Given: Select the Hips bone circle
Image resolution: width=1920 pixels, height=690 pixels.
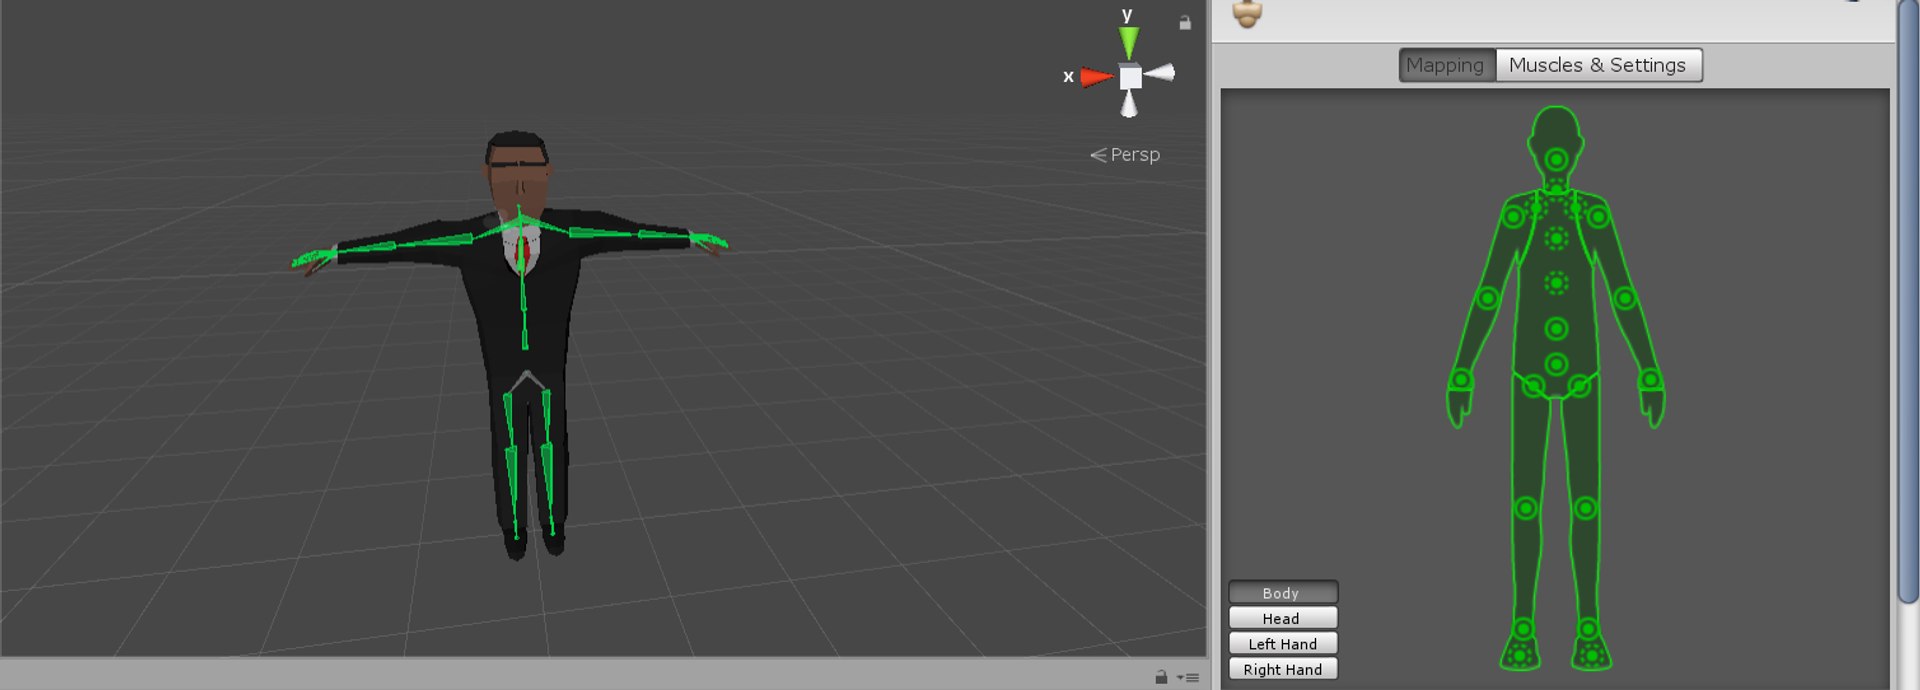Looking at the screenshot, I should point(1556,364).
